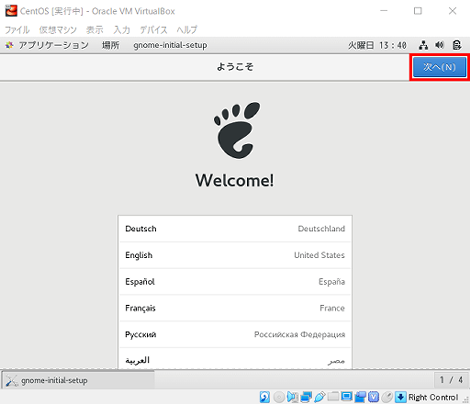The height and width of the screenshot is (404, 470).
Task: Click the hard disk activity status icon
Action: pyautogui.click(x=265, y=397)
